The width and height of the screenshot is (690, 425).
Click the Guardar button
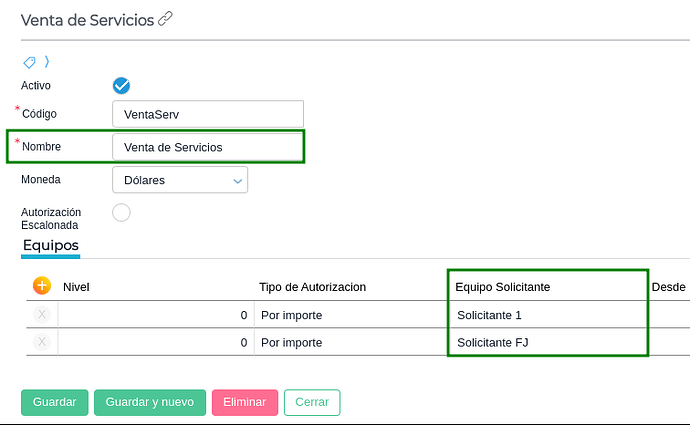click(55, 402)
